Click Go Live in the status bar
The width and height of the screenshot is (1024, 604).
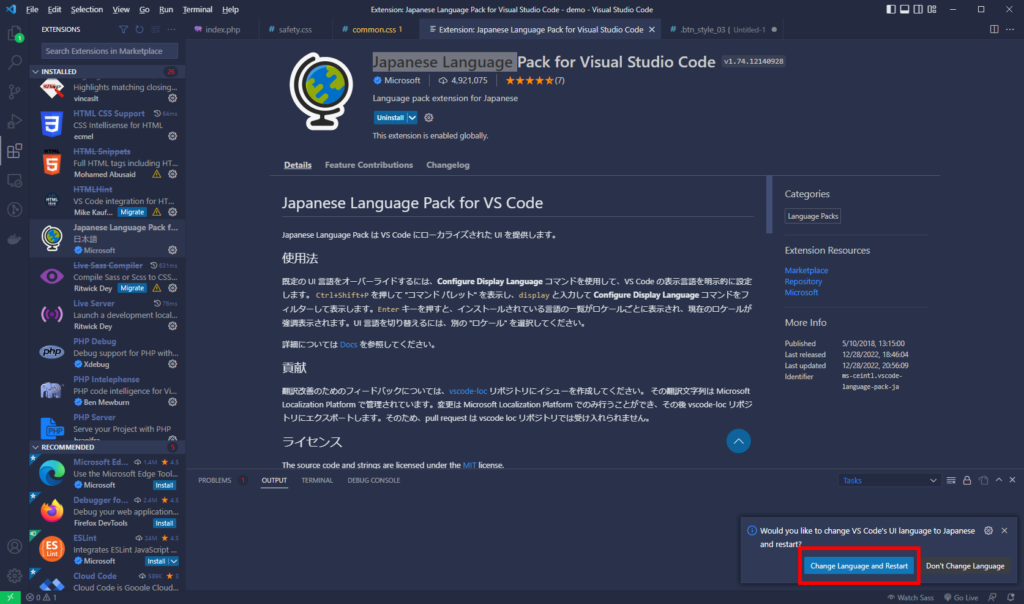(x=961, y=596)
